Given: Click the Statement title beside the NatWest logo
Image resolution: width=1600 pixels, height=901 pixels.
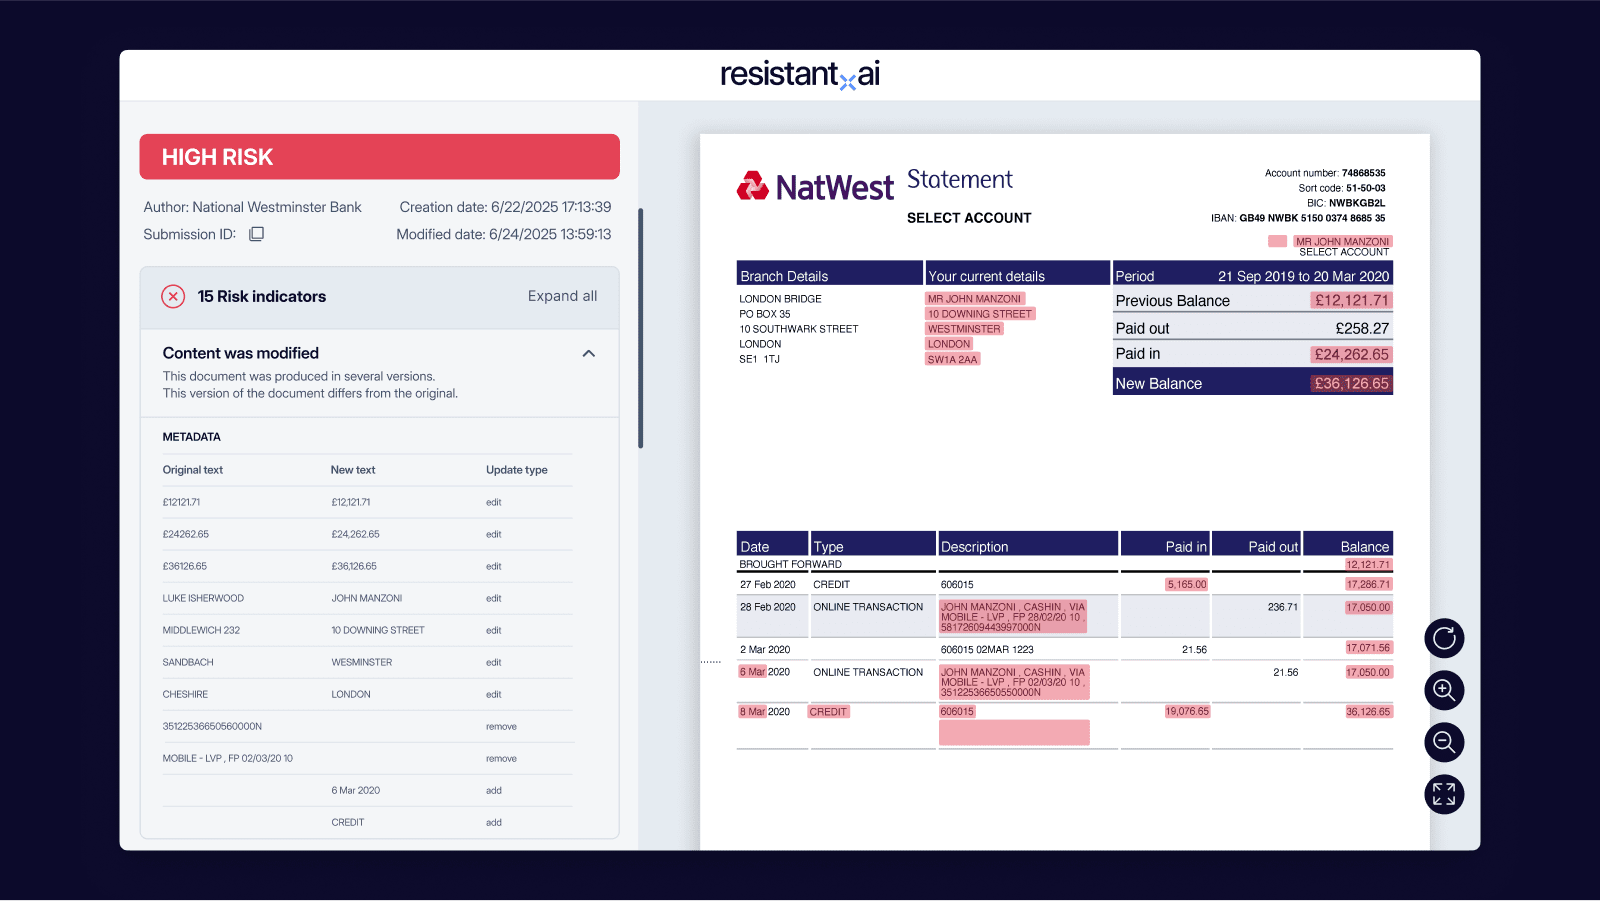Looking at the screenshot, I should pyautogui.click(x=960, y=180).
